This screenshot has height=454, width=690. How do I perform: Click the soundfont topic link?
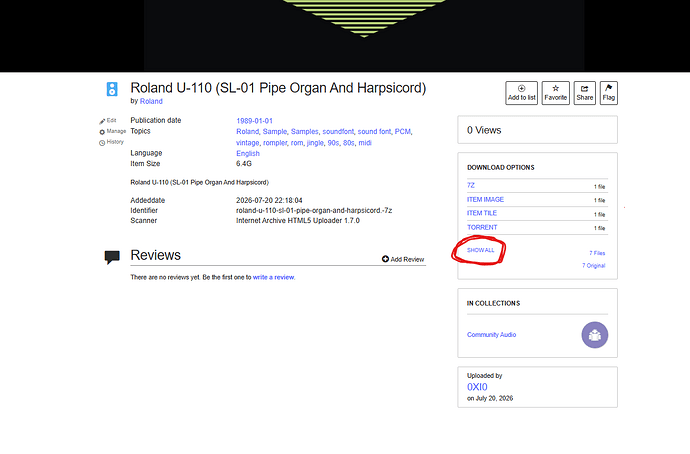pyautogui.click(x=338, y=132)
